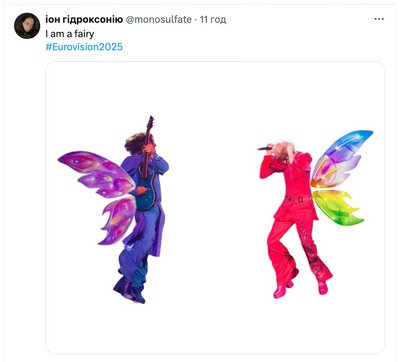Click the author's round profile avatar
Image resolution: width=400 pixels, height=362 pixels.
[x=27, y=26]
